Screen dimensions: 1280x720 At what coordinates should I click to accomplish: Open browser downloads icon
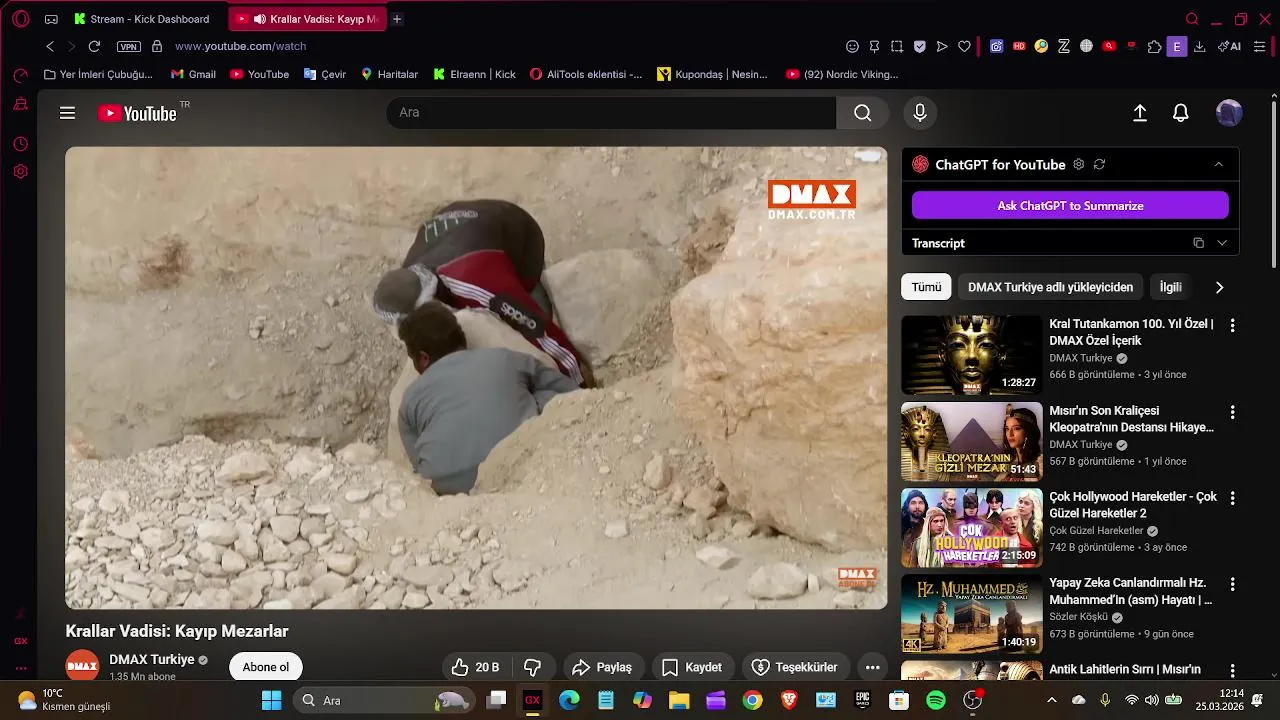1200,46
